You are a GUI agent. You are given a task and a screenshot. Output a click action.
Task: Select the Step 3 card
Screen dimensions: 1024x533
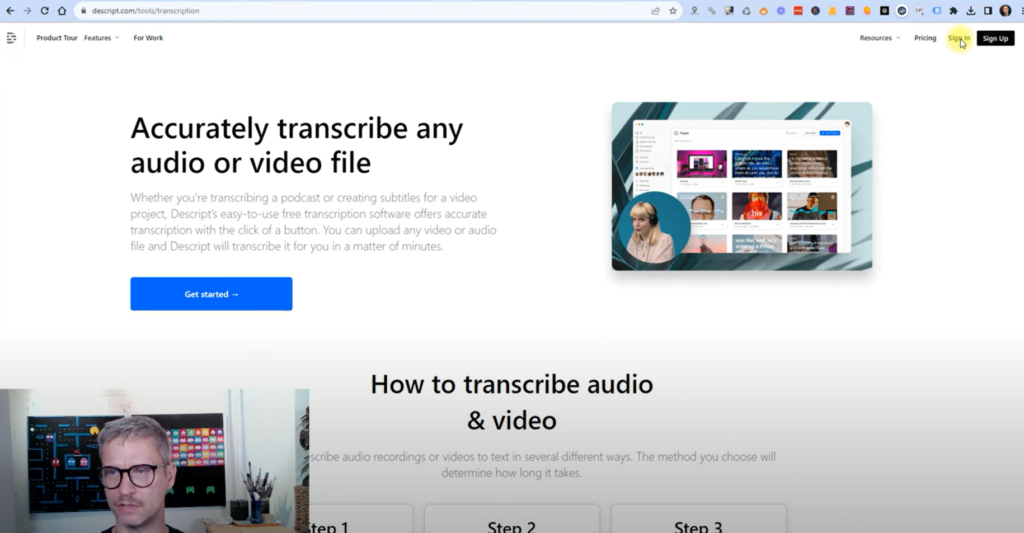point(698,519)
